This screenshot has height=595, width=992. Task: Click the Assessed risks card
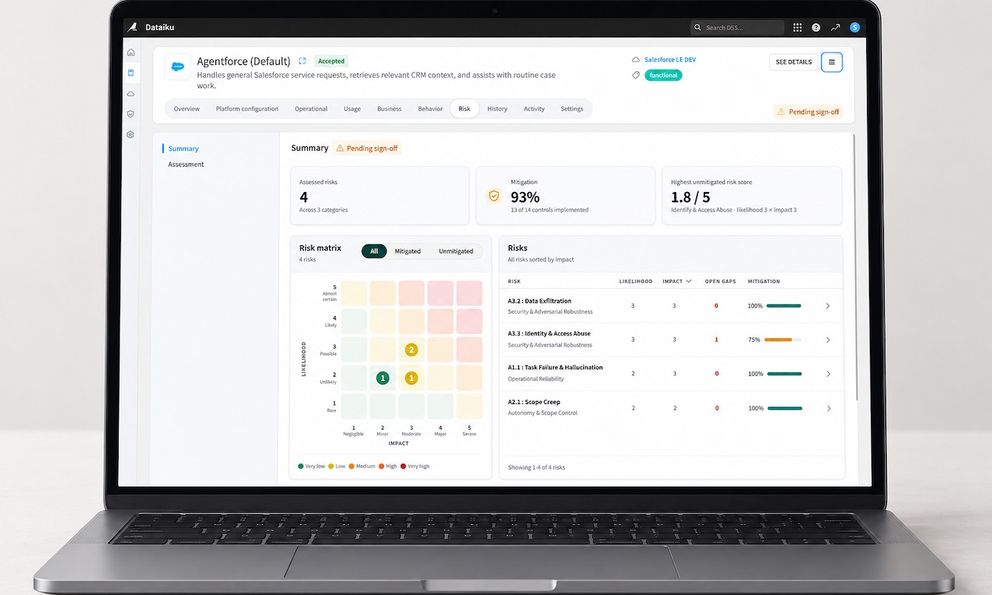point(380,196)
